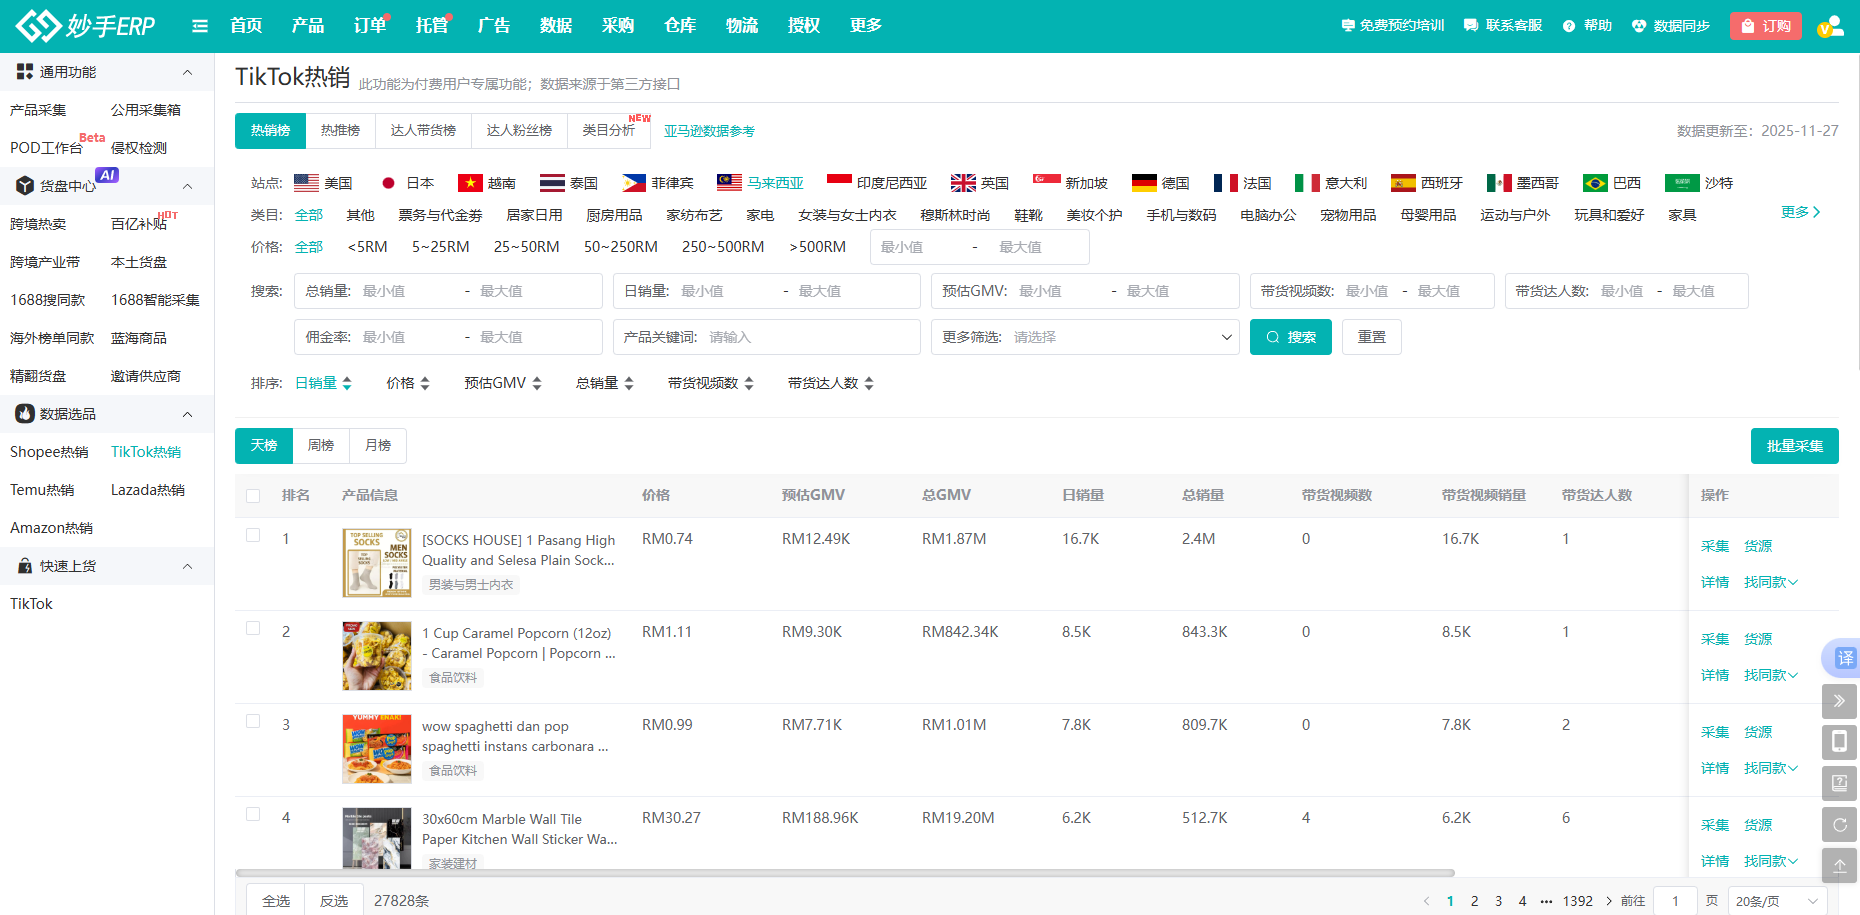The image size is (1860, 915).
Task: Open the 20条/页 page size dropdown
Action: pos(1776,901)
